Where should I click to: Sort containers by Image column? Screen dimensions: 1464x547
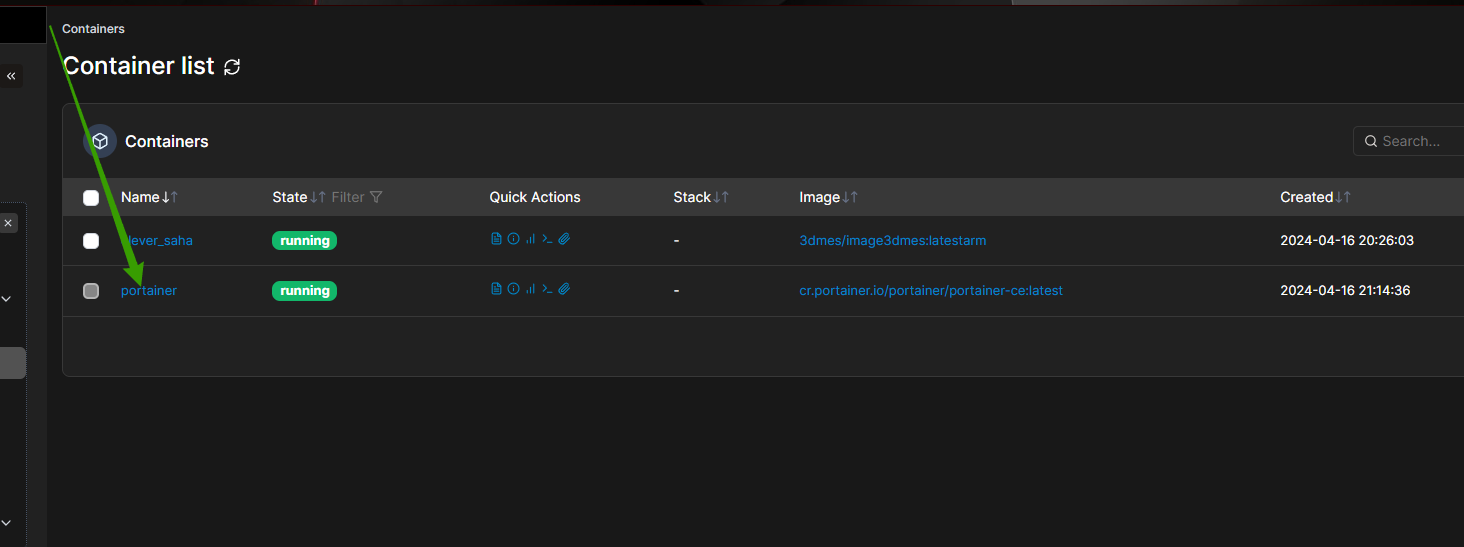point(829,197)
